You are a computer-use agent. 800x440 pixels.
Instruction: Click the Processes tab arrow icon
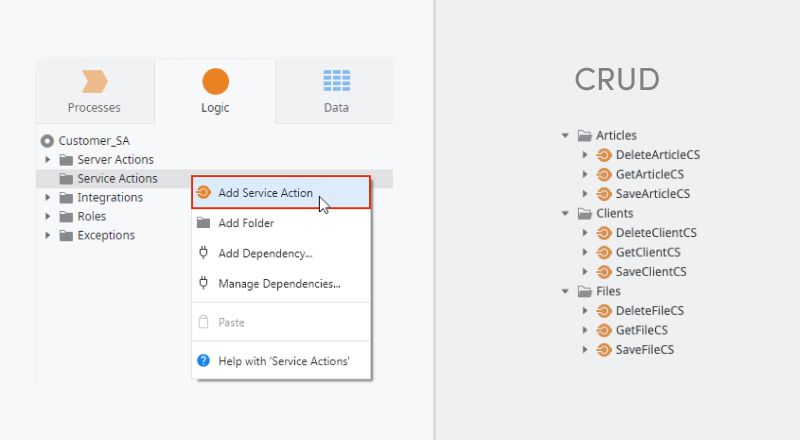point(94,81)
